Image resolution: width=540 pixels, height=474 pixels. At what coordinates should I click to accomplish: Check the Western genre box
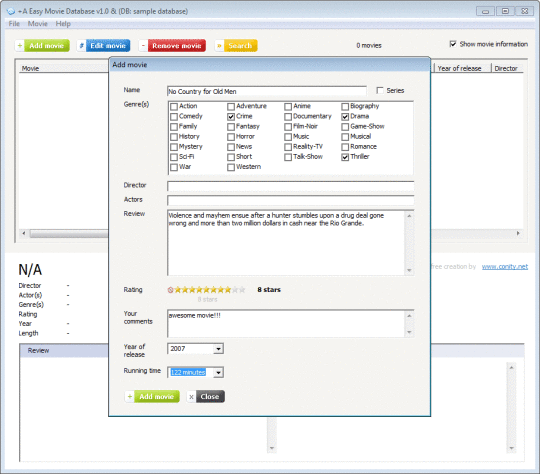(x=231, y=167)
